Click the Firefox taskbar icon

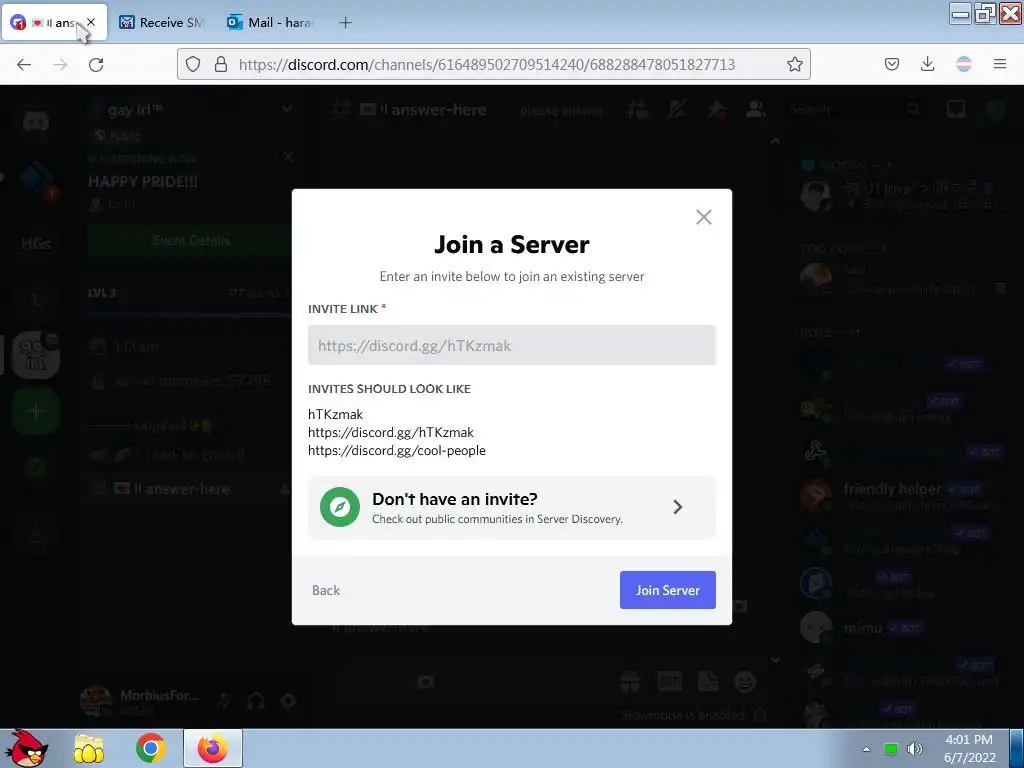[x=212, y=748]
